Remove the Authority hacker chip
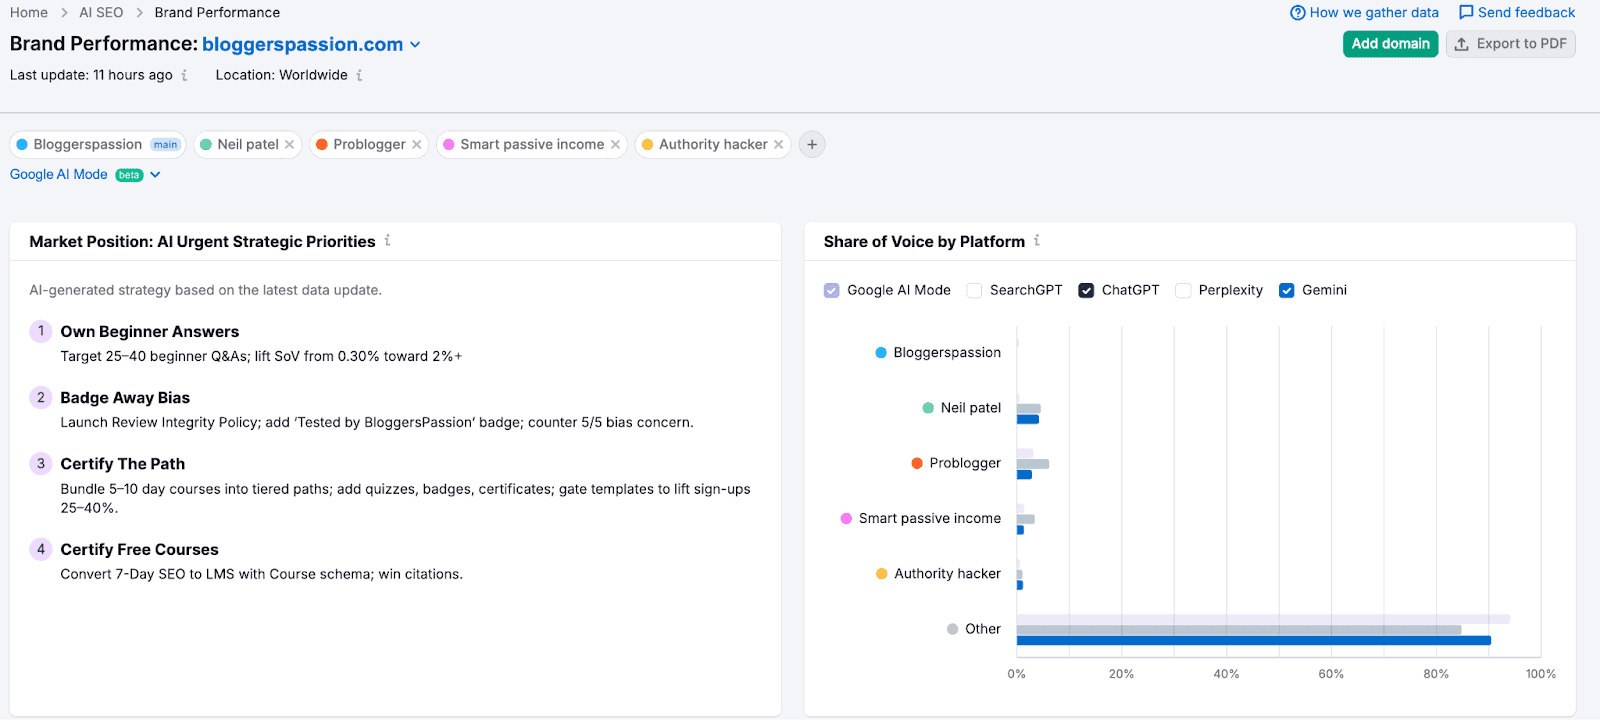Screen dimensions: 1600x720 tap(778, 145)
